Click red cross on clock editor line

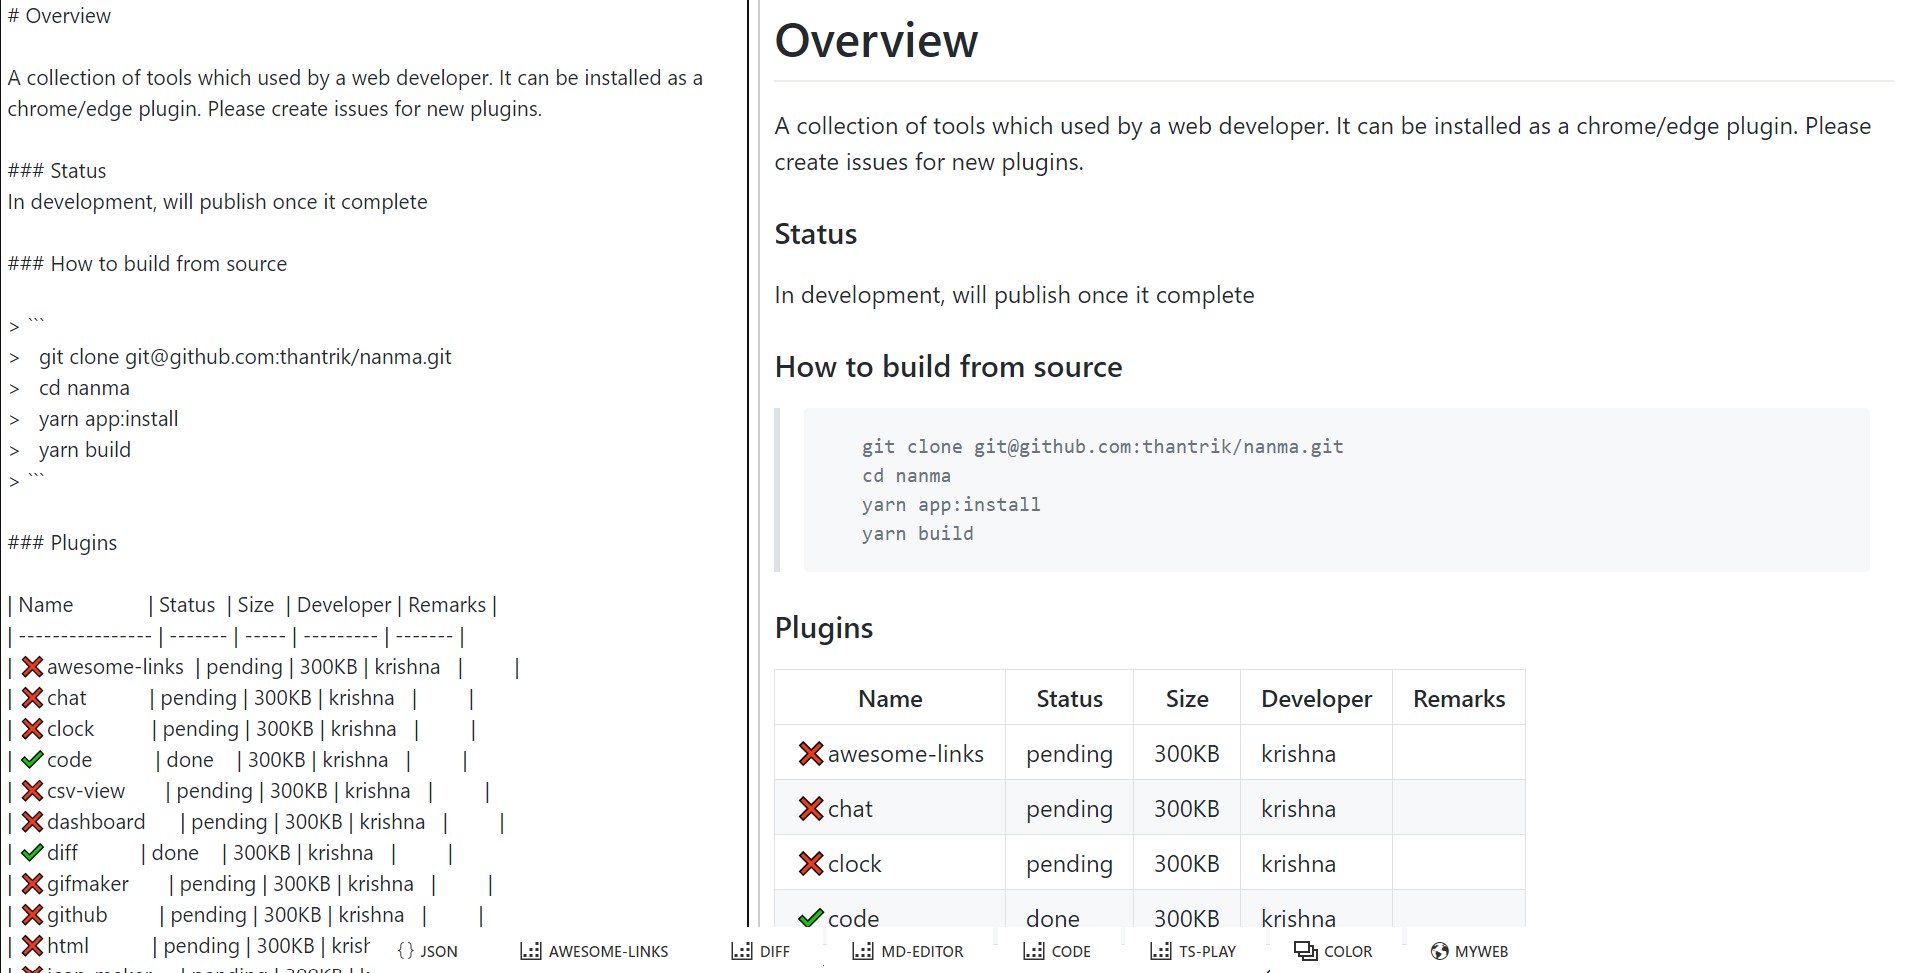(x=32, y=729)
